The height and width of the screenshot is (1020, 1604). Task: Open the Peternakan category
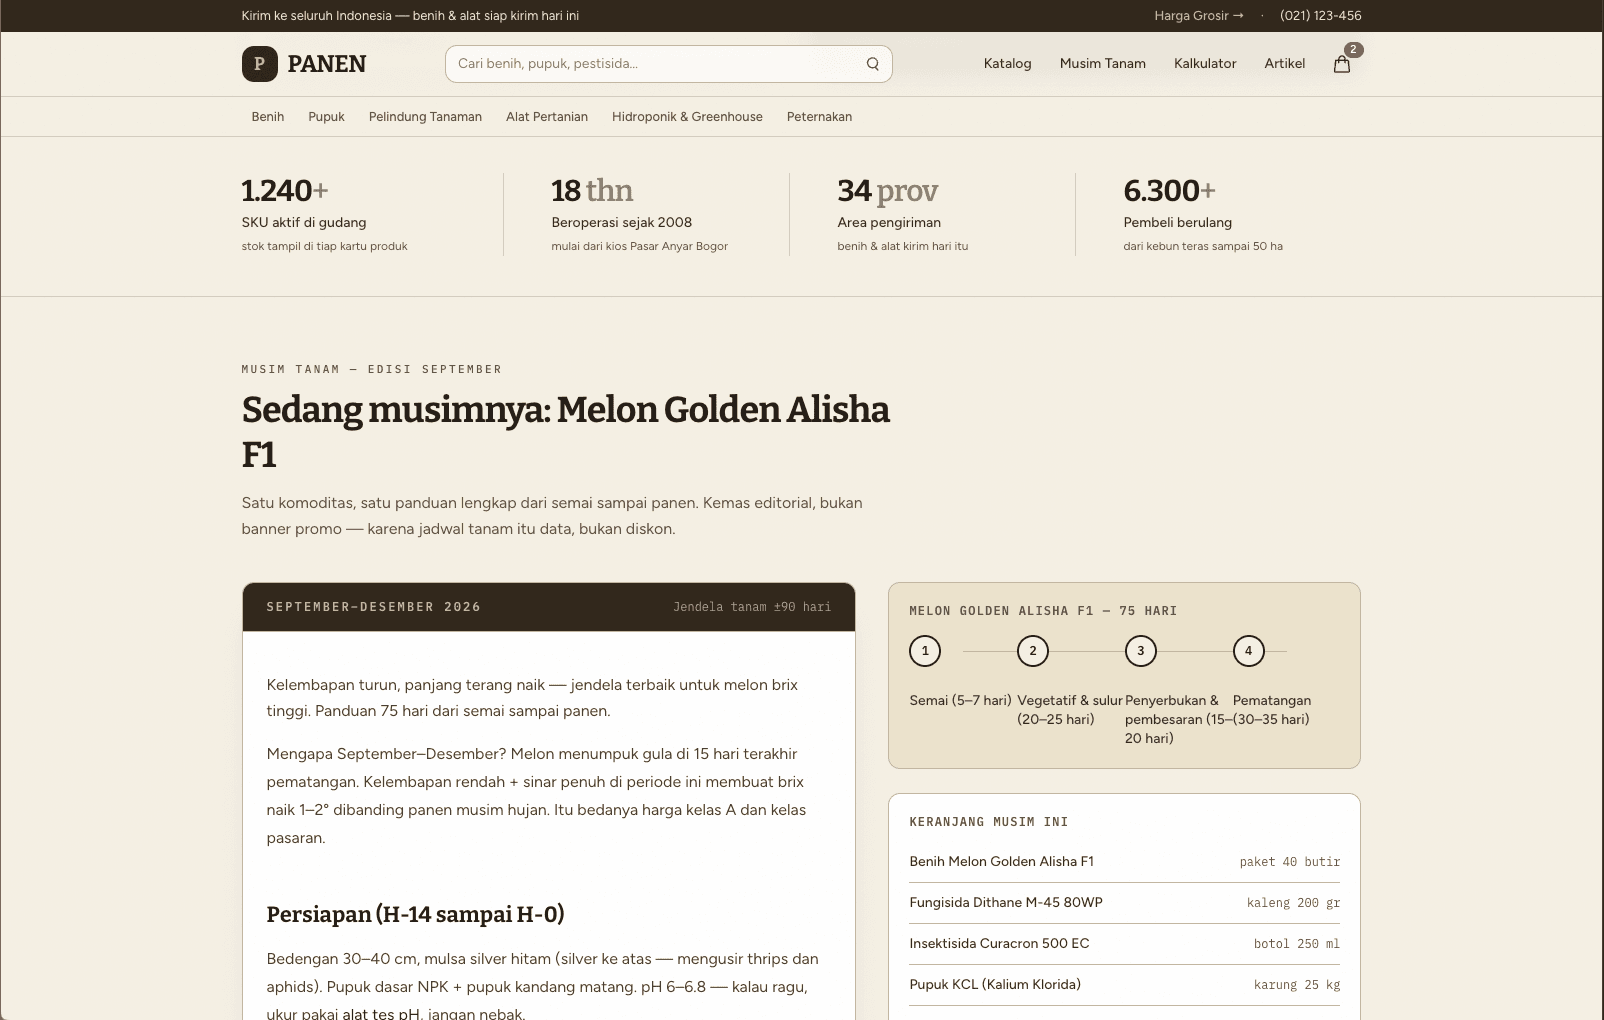[x=819, y=117]
